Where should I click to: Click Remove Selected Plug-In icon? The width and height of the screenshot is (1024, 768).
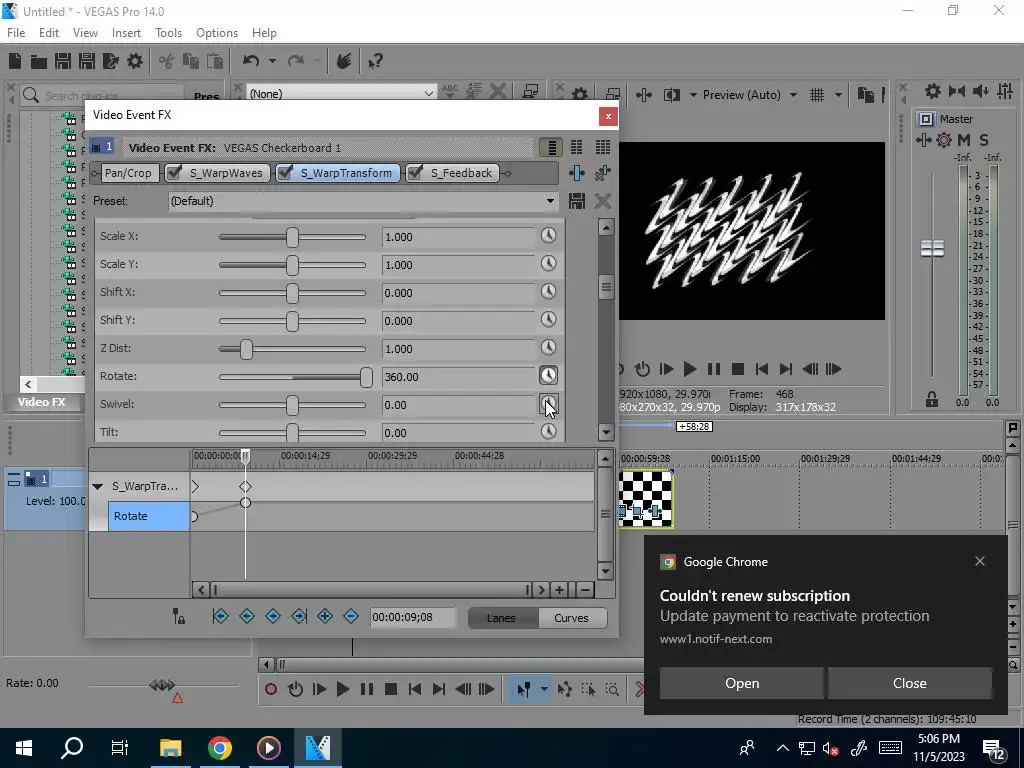click(602, 173)
